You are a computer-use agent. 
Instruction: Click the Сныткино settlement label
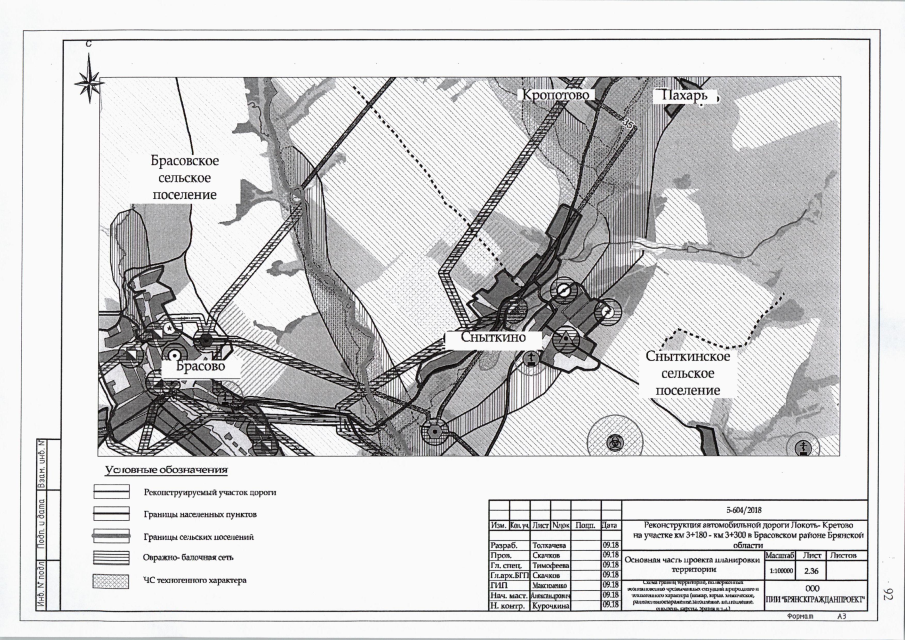pos(494,337)
